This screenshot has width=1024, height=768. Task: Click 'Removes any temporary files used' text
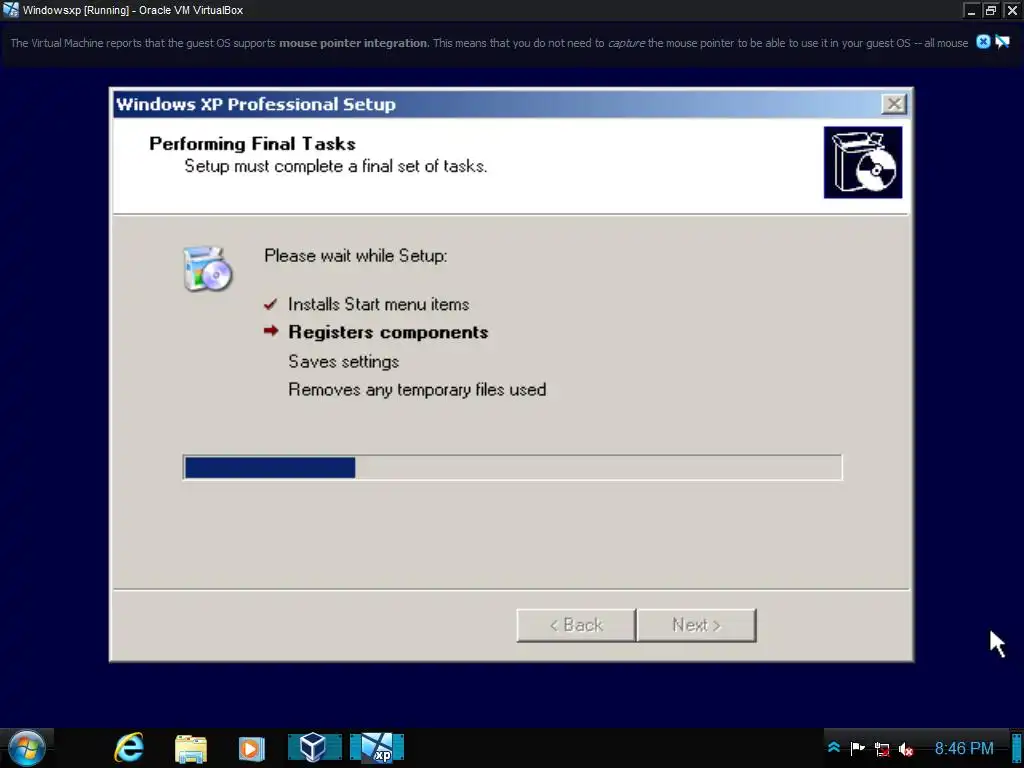[x=417, y=390]
